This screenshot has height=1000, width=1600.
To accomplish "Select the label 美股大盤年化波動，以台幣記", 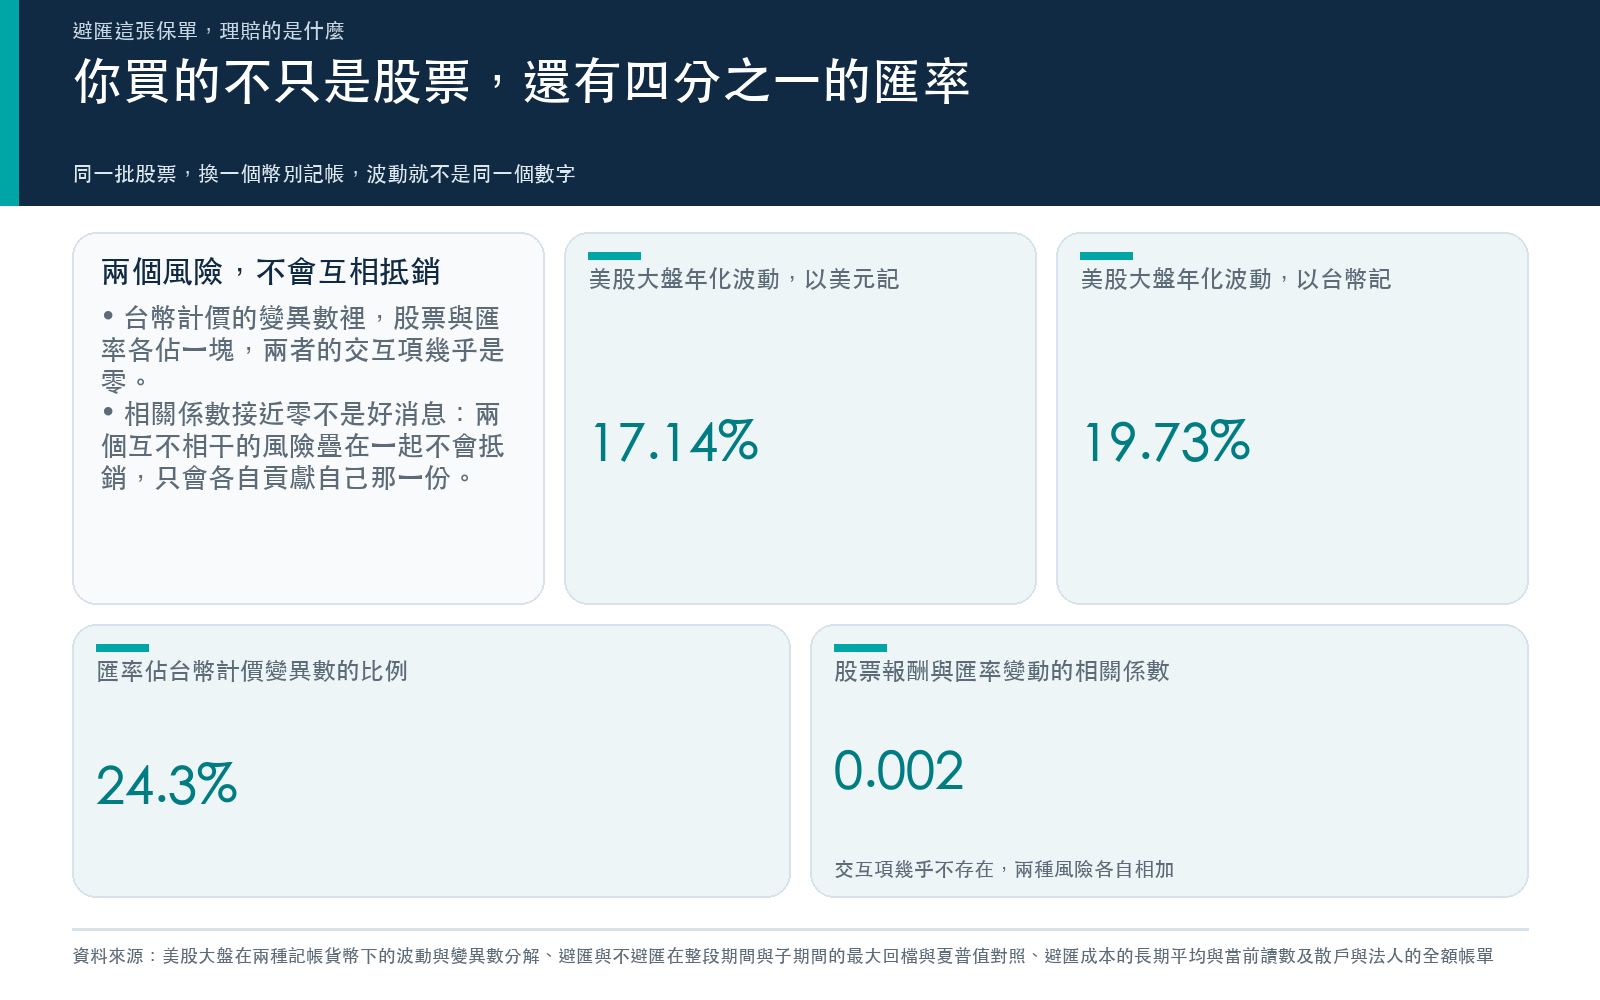I will click(x=1236, y=279).
